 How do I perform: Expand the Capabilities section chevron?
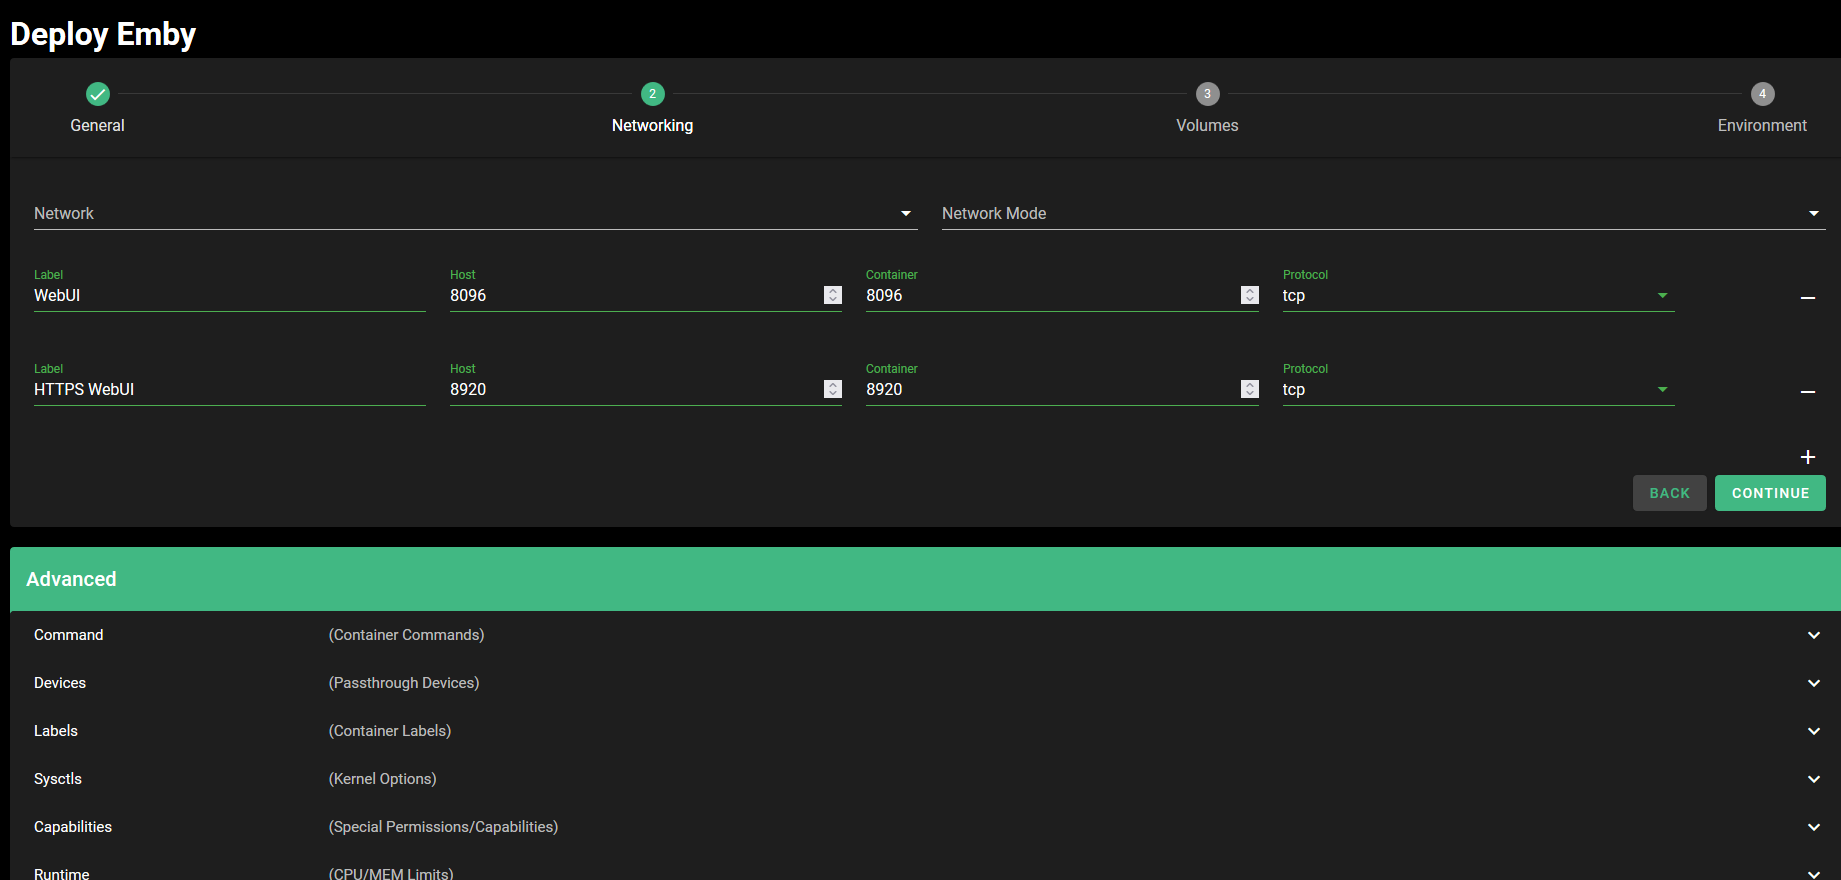pos(1813,827)
